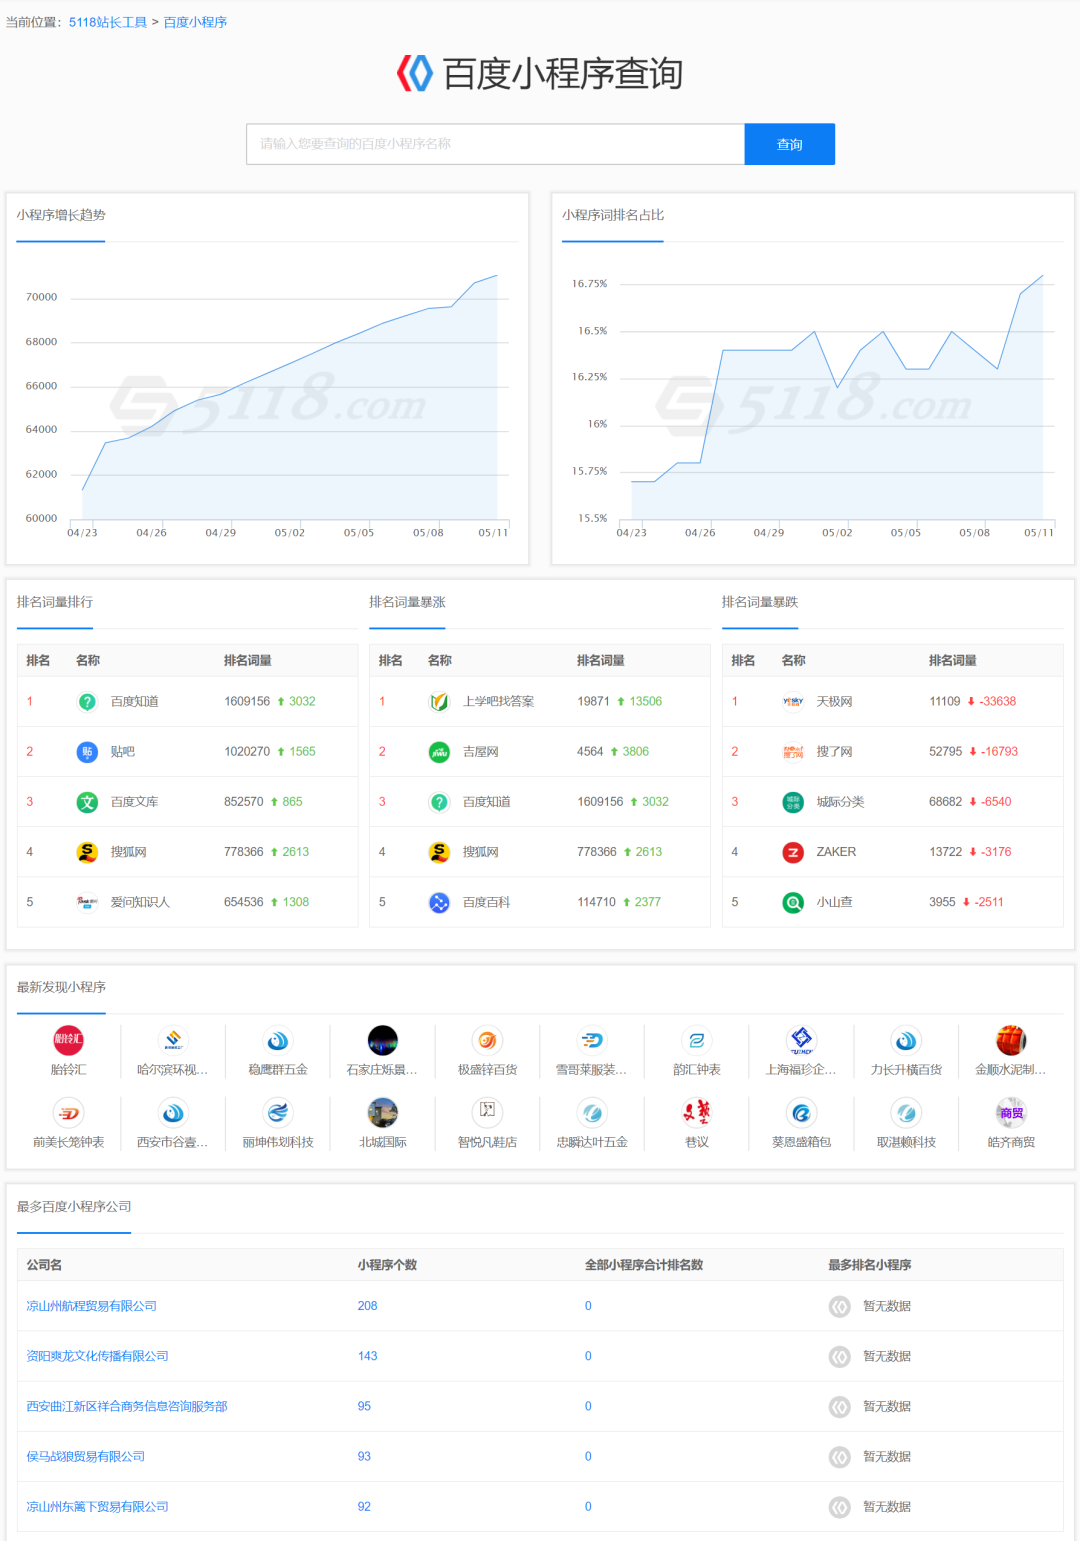Open company 资阳爽龙文化传播有限公司
The width and height of the screenshot is (1080, 1541).
[x=98, y=1356]
